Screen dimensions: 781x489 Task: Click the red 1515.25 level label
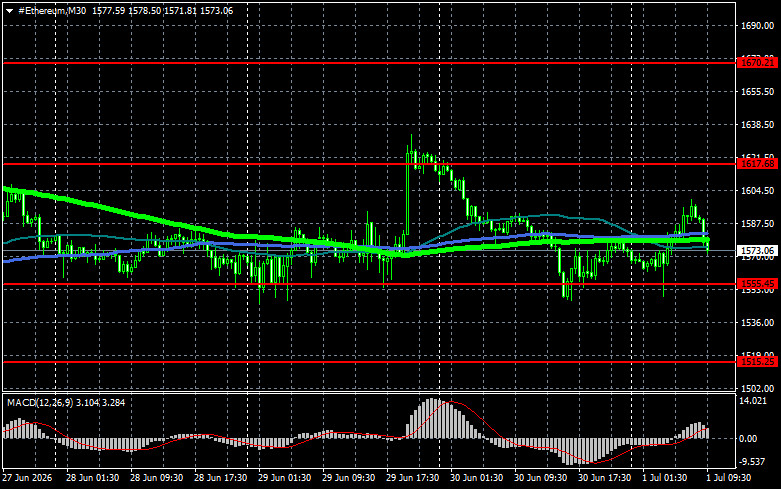758,362
